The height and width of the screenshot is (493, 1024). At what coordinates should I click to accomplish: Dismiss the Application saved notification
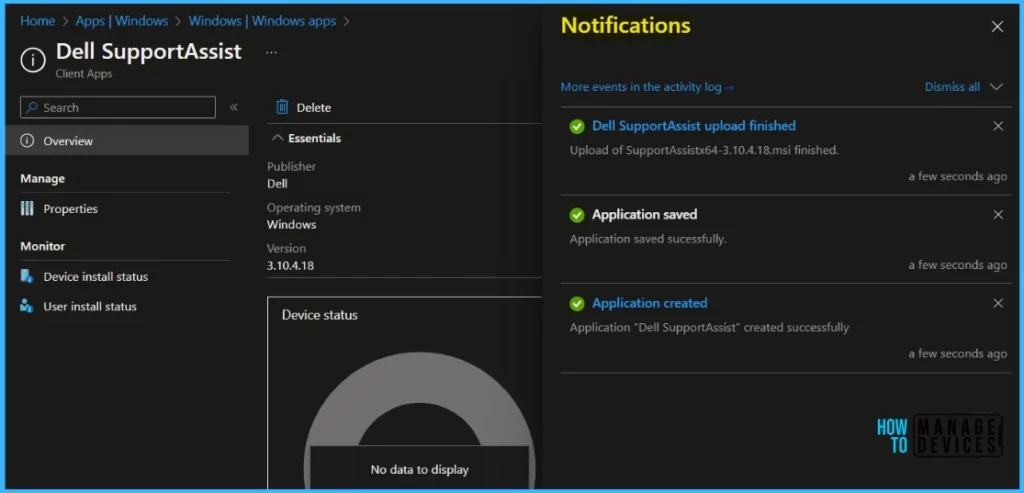coord(998,215)
